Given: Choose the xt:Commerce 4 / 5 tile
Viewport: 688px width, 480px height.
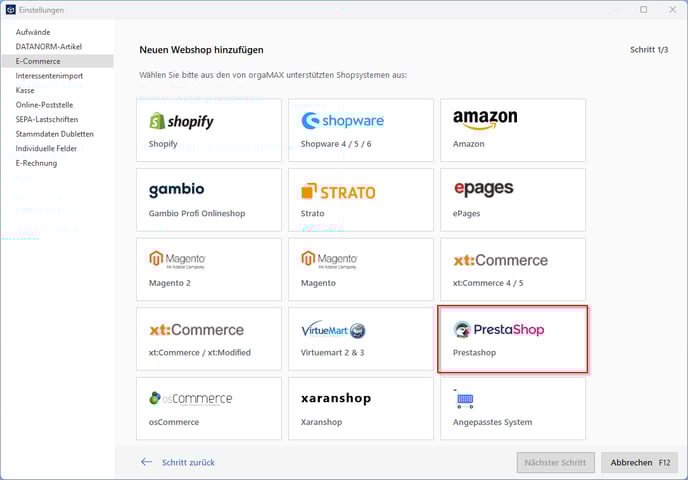Looking at the screenshot, I should click(513, 269).
